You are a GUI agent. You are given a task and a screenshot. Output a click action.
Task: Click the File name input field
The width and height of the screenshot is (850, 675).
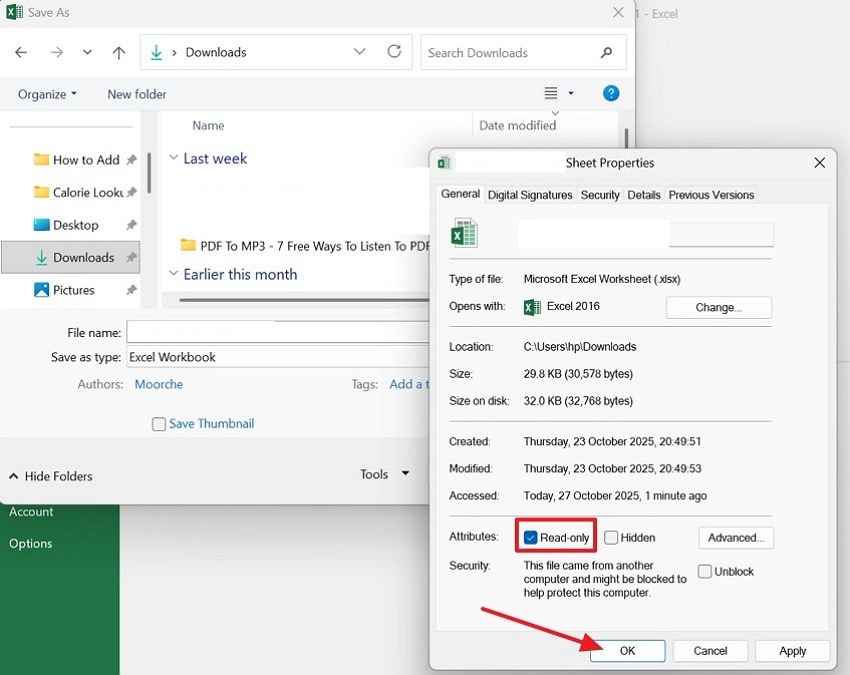coord(278,332)
